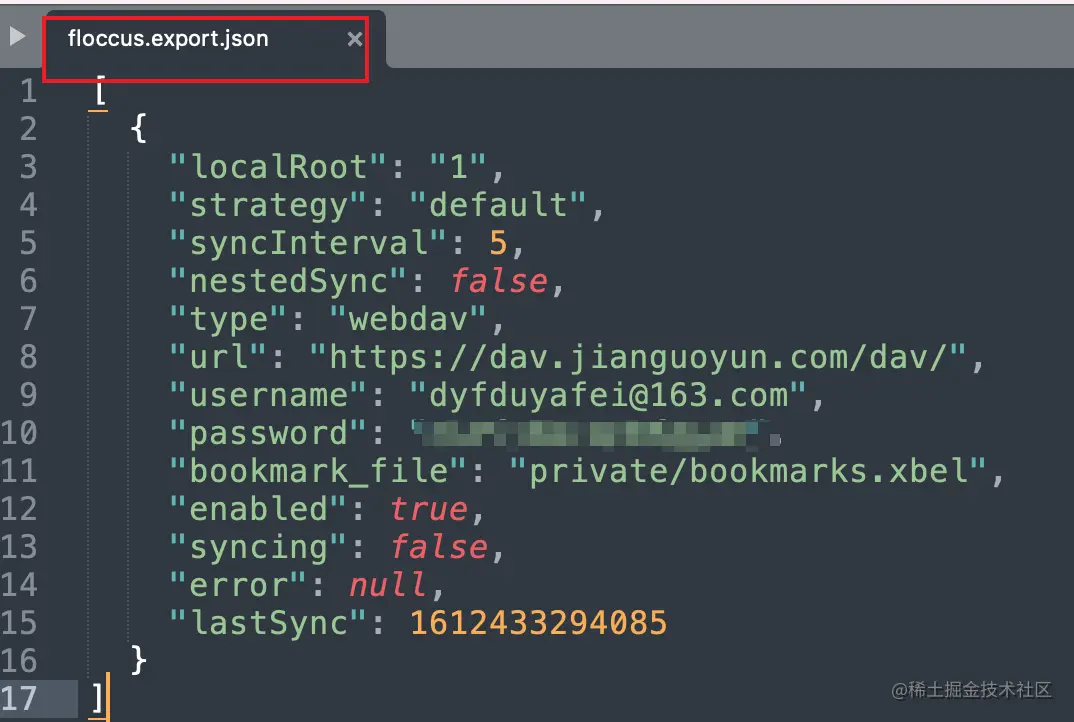Image resolution: width=1074 pixels, height=722 pixels.
Task: Click the "localRoot" key
Action: point(278,166)
